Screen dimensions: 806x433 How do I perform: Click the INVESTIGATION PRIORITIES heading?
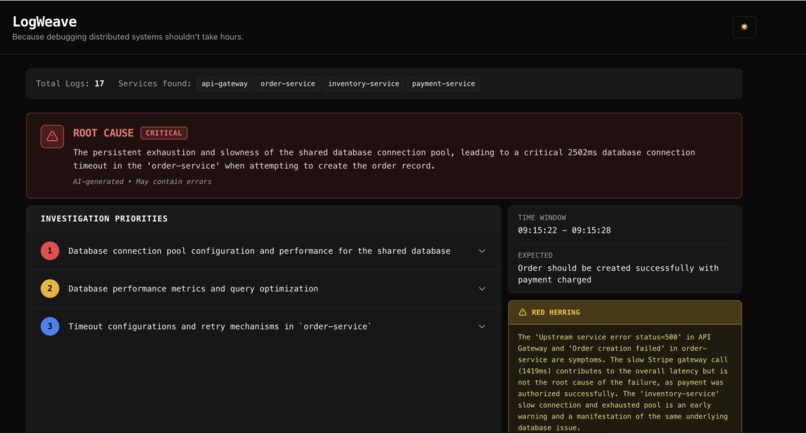tap(104, 219)
